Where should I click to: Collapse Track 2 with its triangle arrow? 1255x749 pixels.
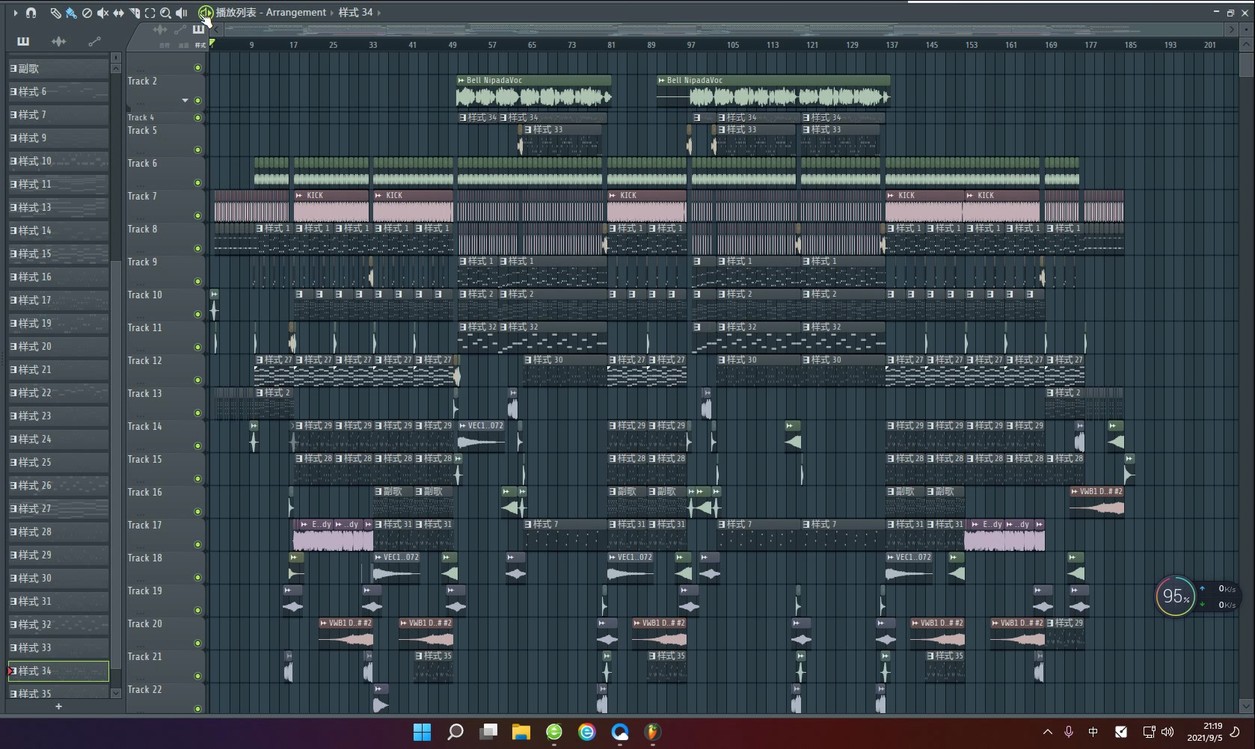(185, 100)
